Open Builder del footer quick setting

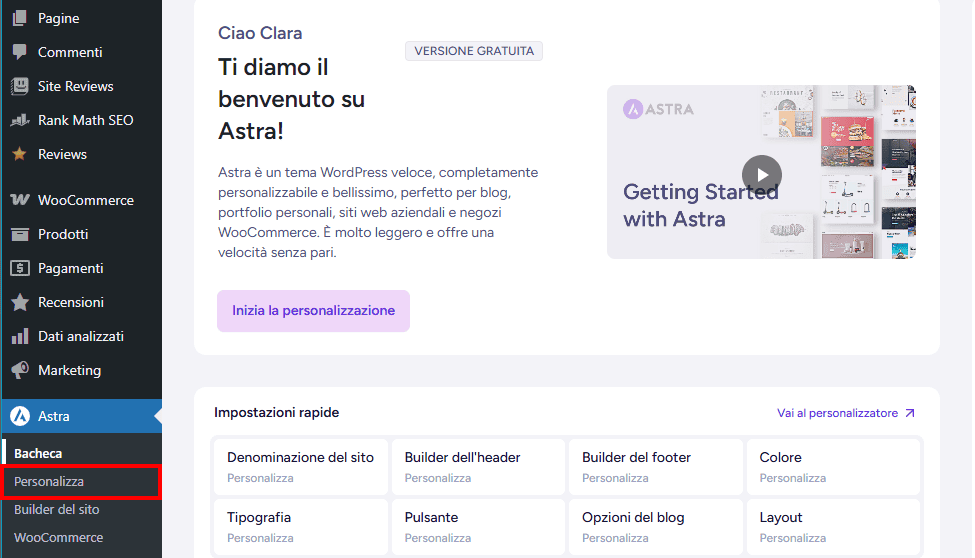tap(655, 467)
